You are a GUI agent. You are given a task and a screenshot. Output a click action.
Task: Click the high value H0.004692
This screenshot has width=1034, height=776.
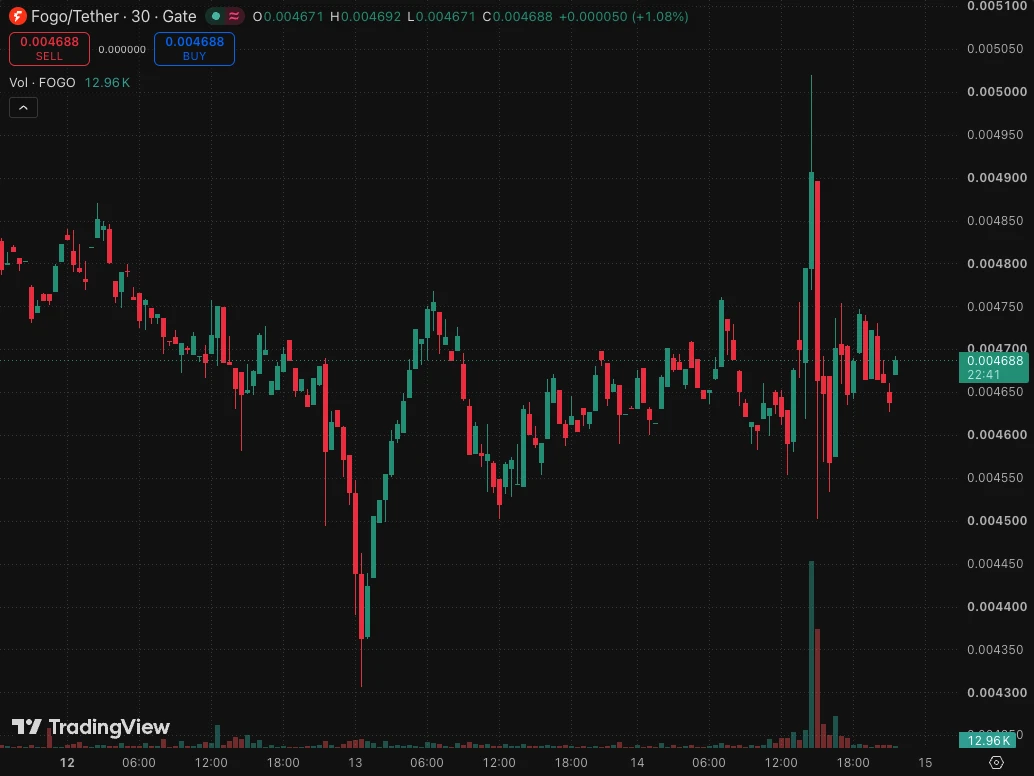365,16
